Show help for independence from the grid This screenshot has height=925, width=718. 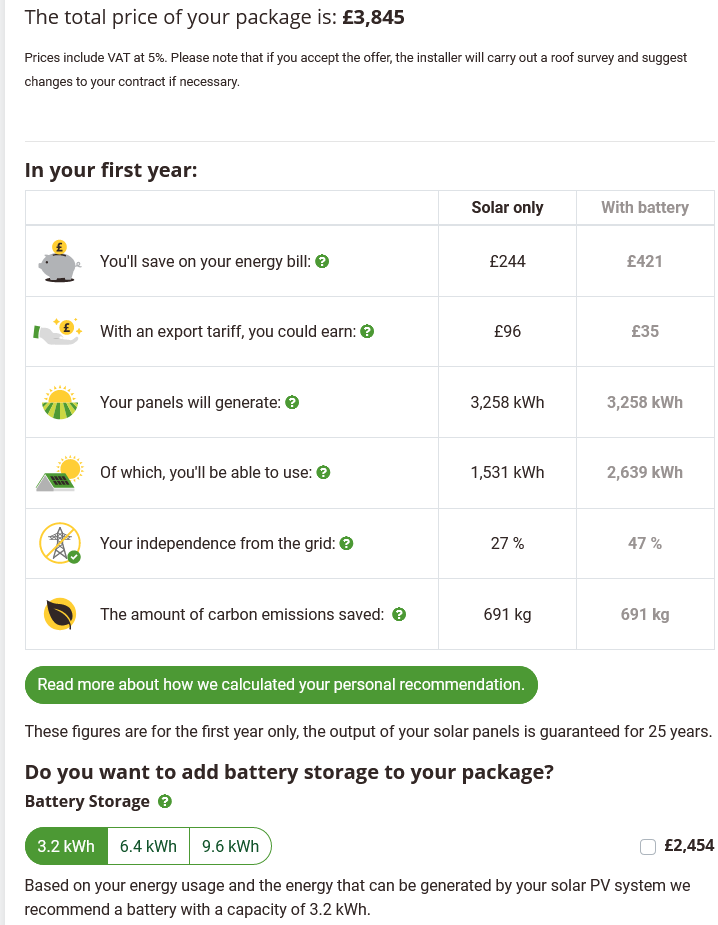(346, 543)
